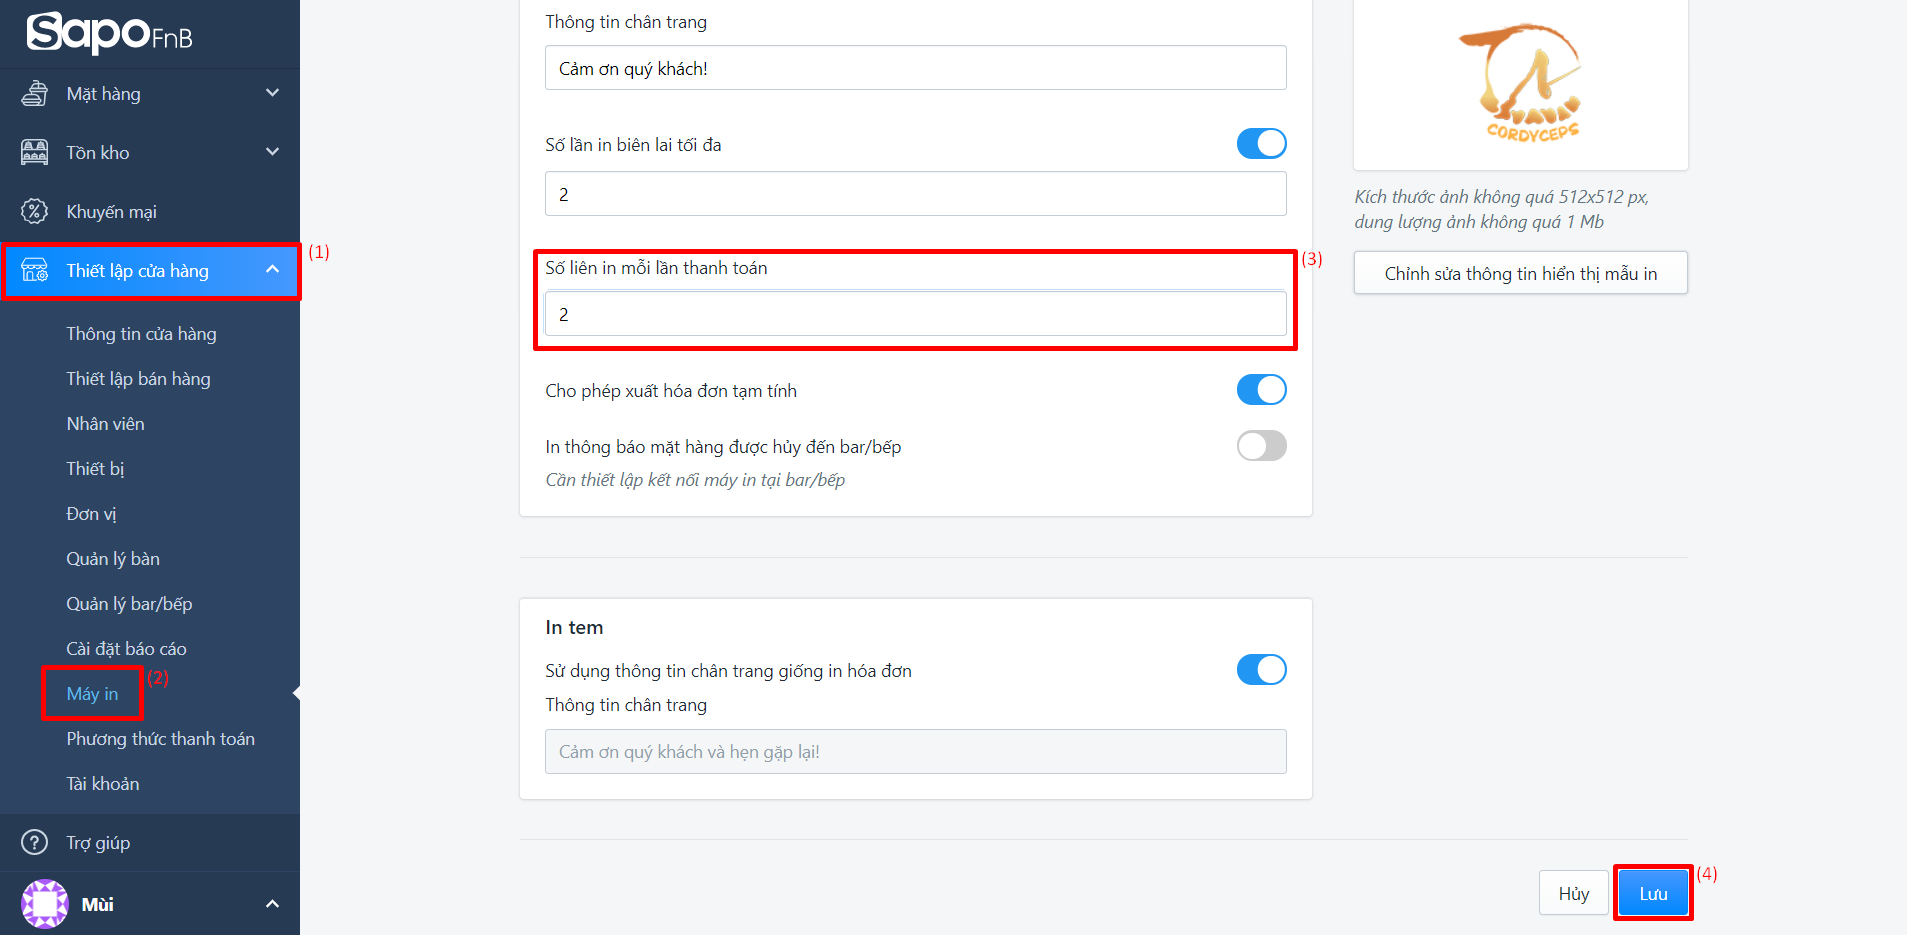This screenshot has width=1907, height=935.
Task: Collapse the Thiết lập cửa hàng chevron
Action: coord(272,270)
